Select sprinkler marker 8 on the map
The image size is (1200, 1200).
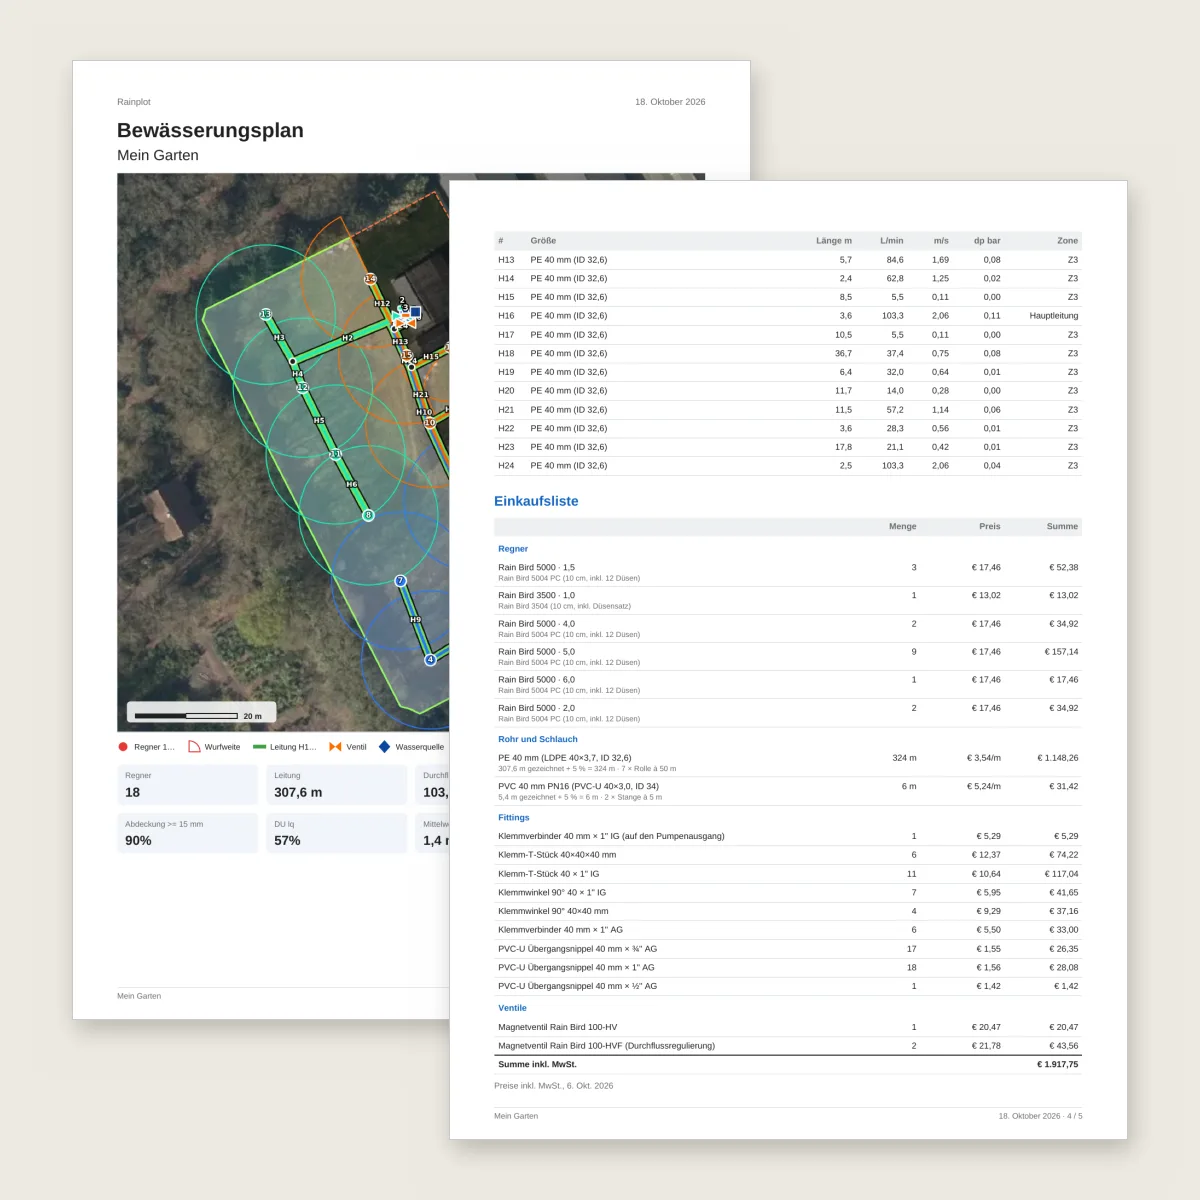[x=368, y=515]
